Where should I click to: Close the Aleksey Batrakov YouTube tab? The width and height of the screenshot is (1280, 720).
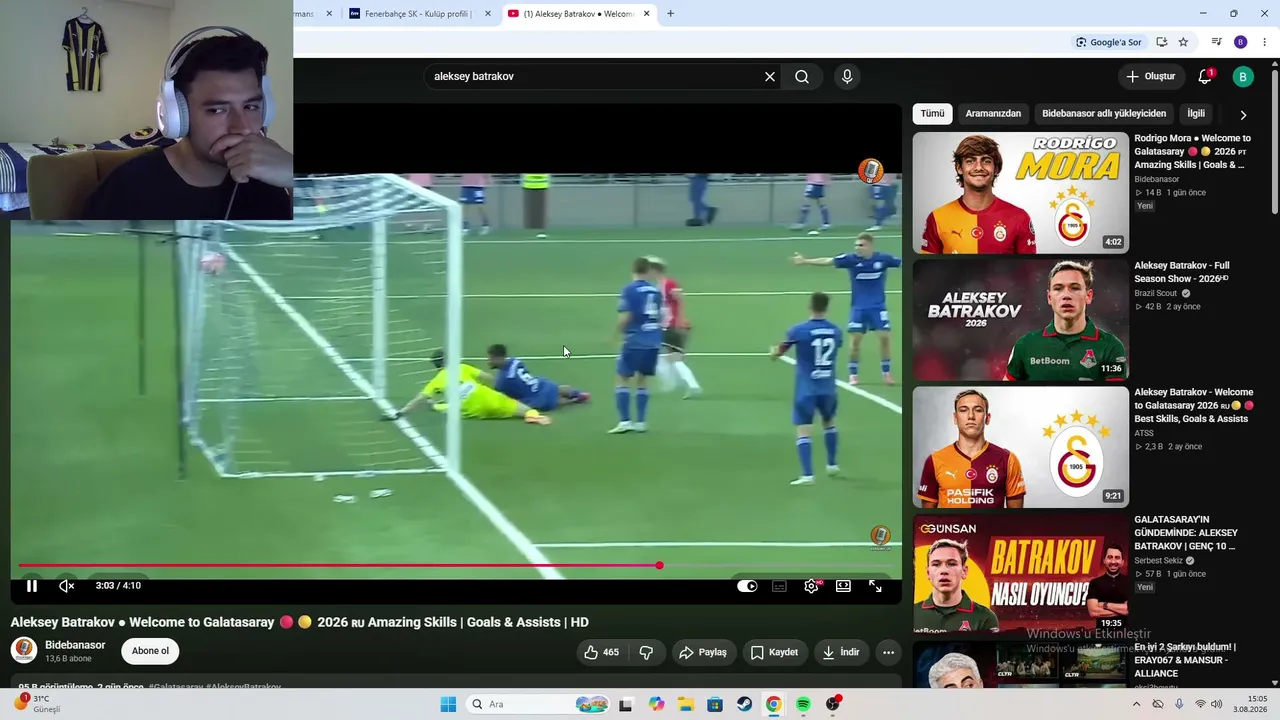coord(647,14)
